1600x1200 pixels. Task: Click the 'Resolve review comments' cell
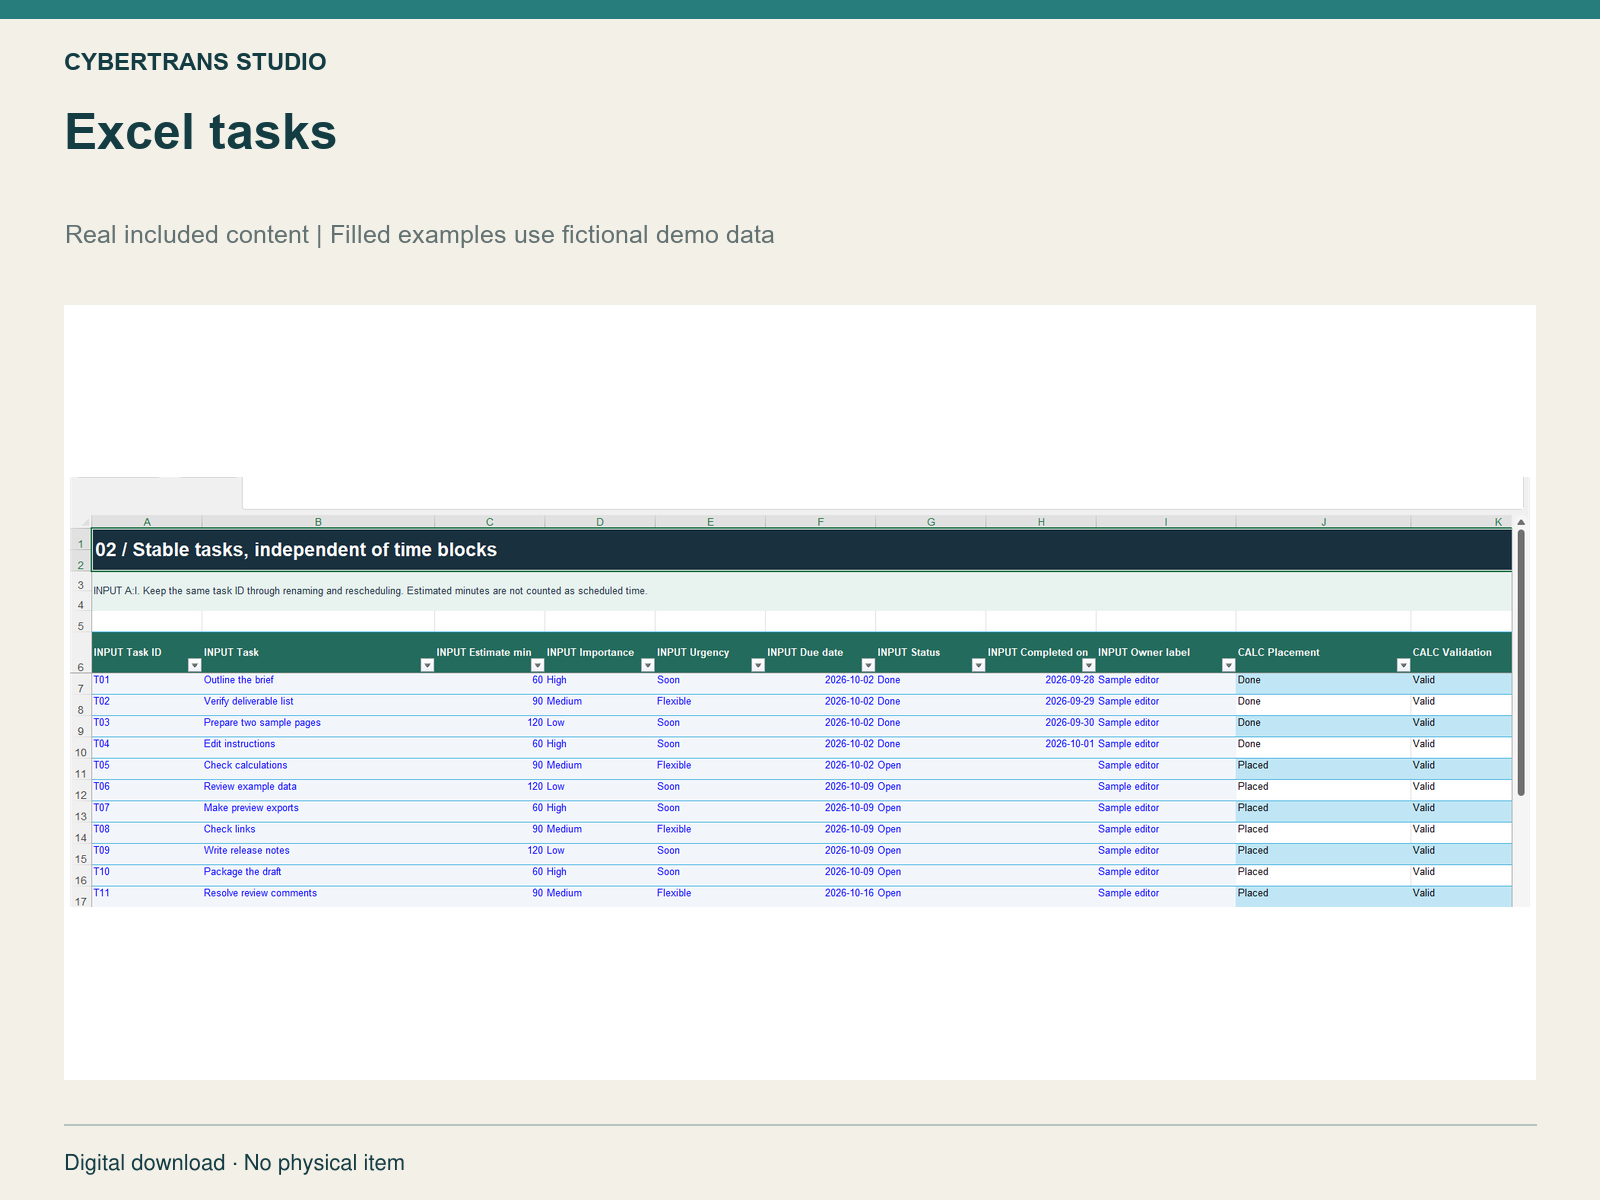coord(318,897)
